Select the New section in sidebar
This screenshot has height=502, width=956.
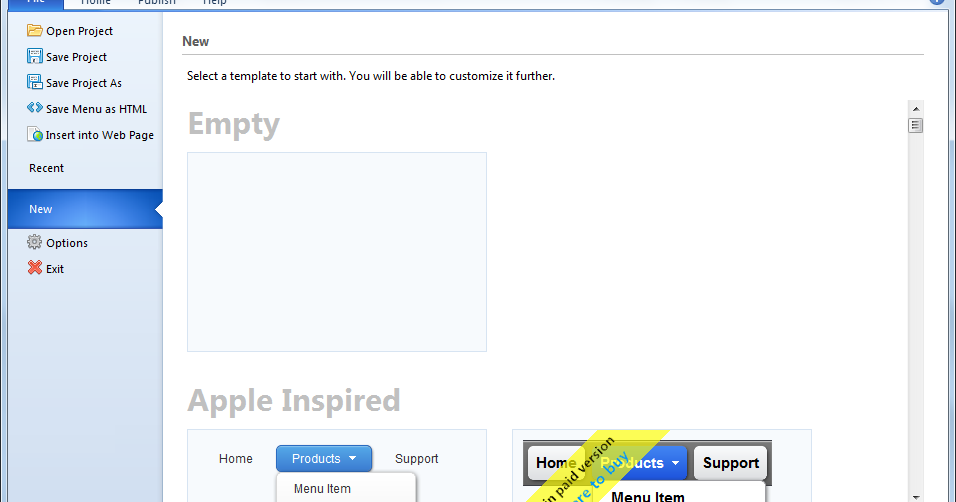point(85,209)
